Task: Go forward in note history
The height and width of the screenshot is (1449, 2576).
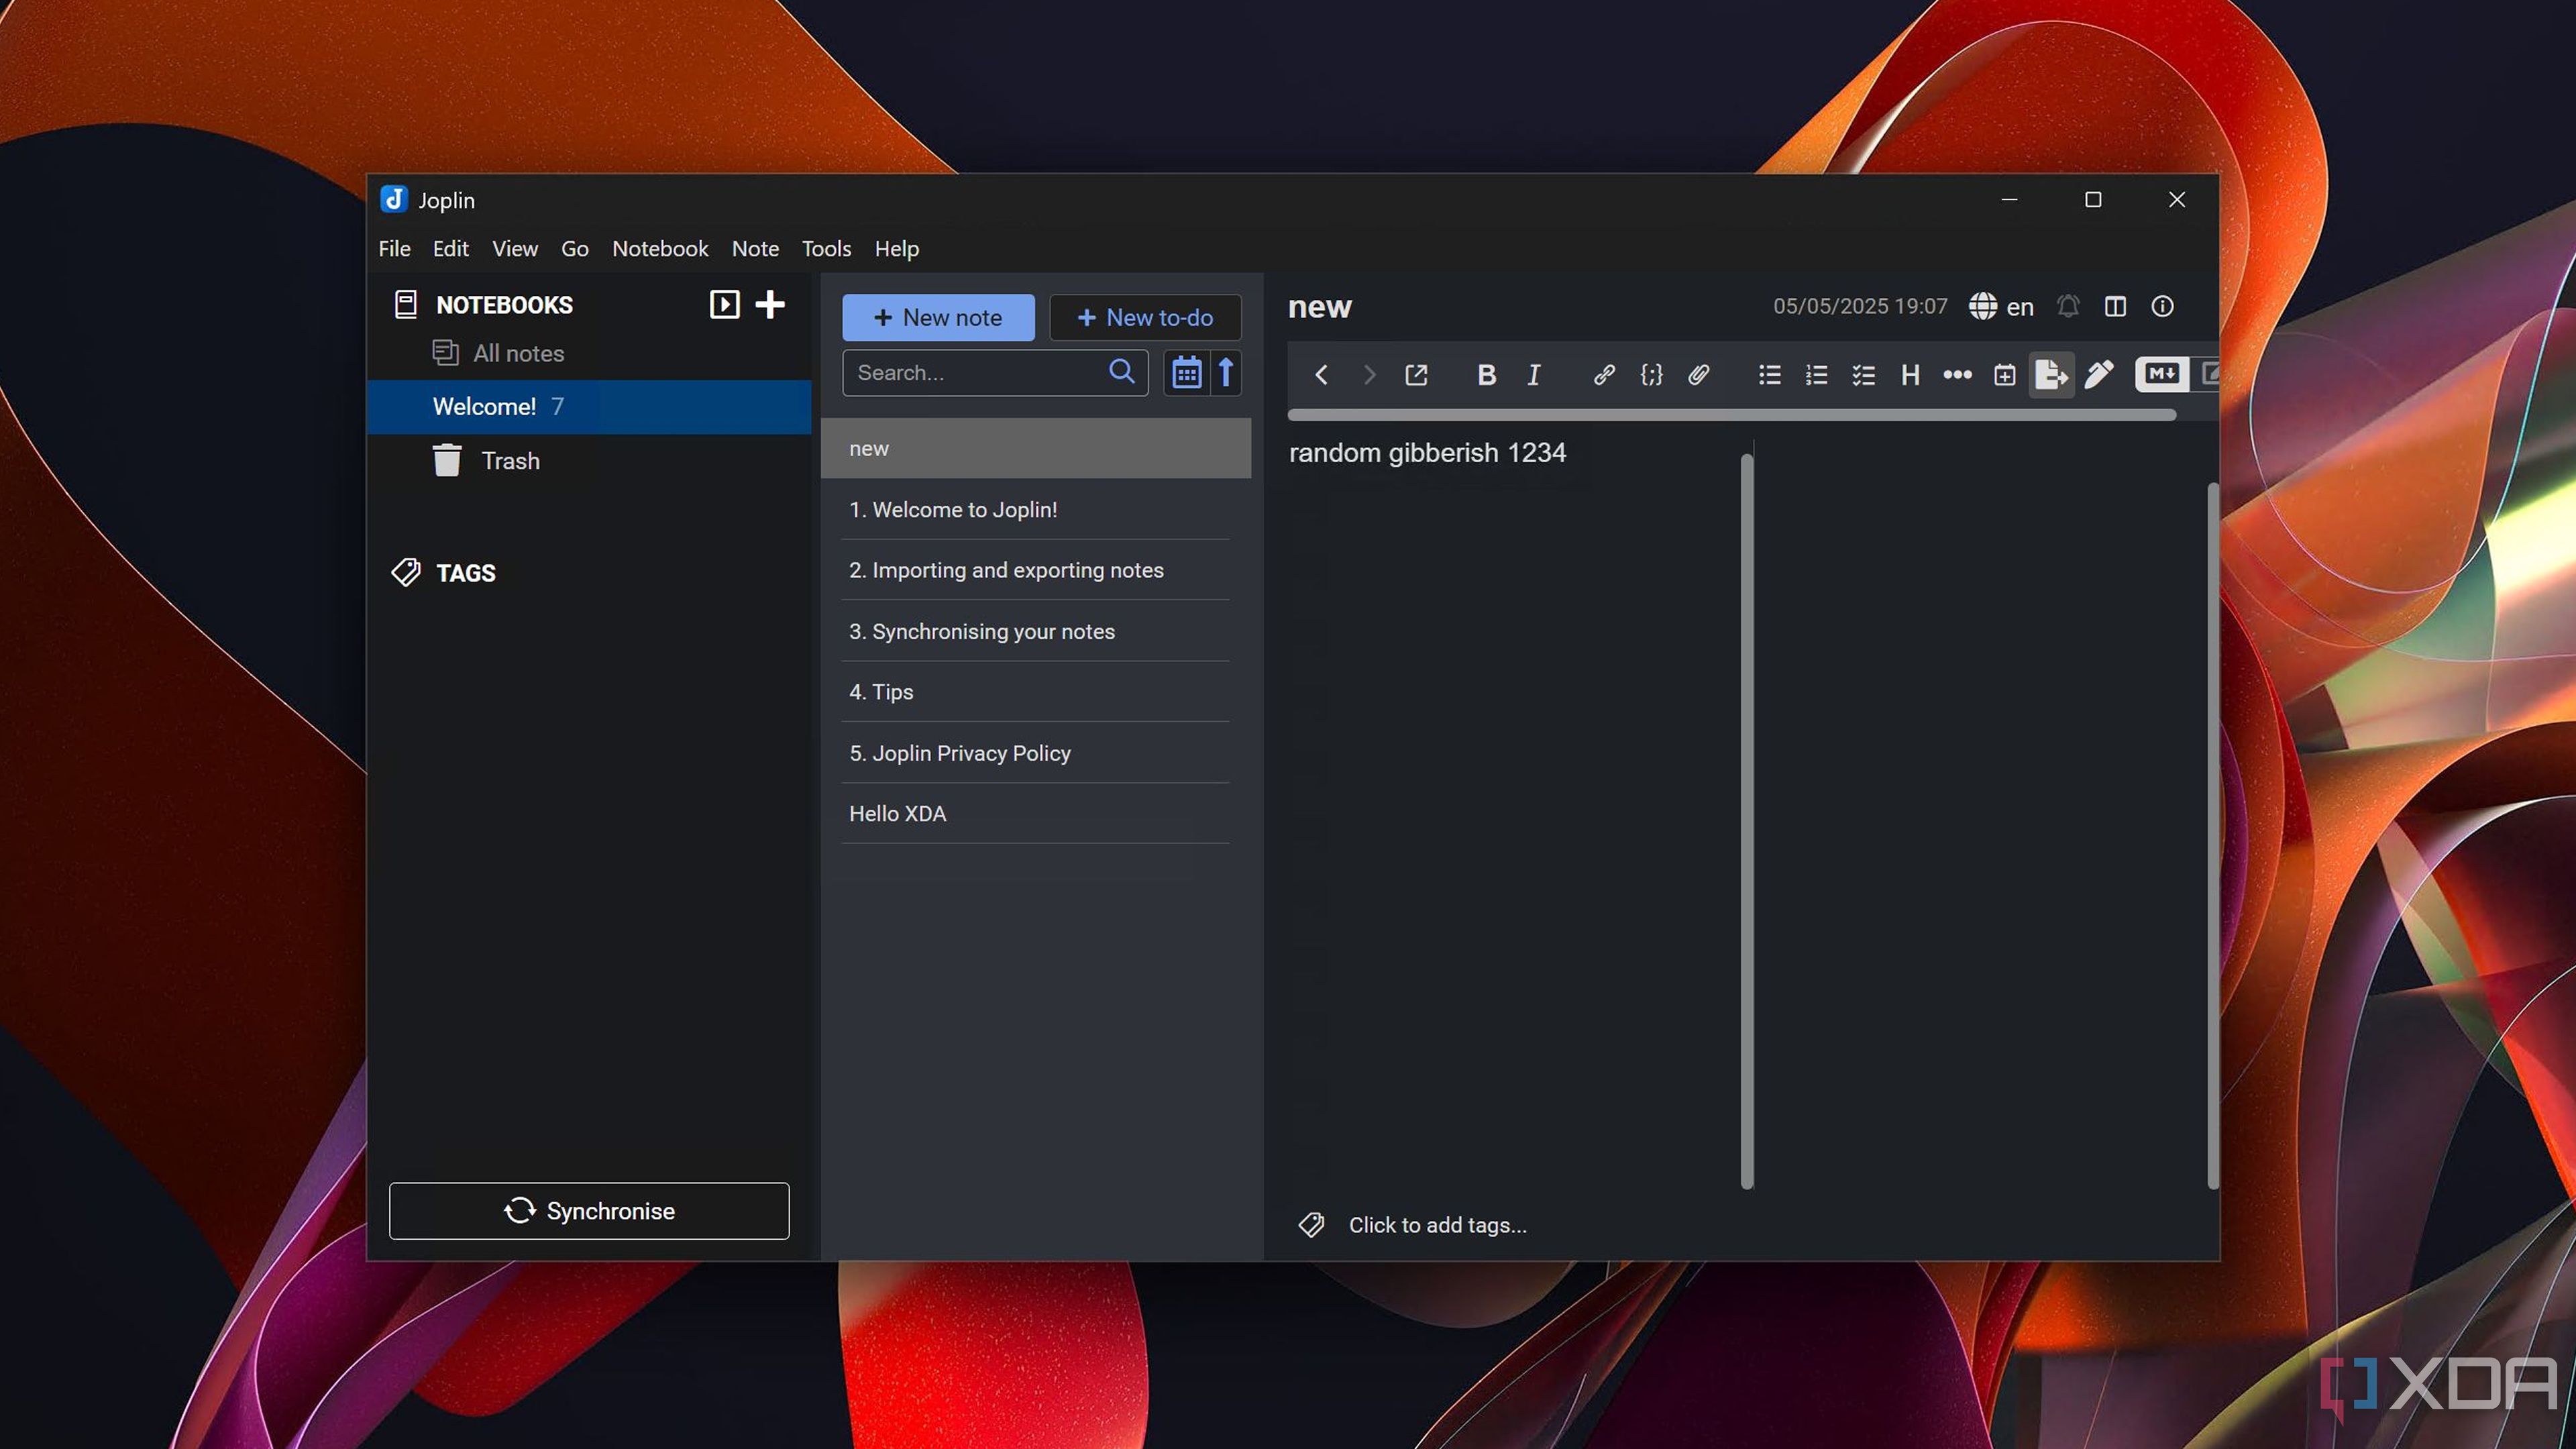Action: (x=1369, y=374)
